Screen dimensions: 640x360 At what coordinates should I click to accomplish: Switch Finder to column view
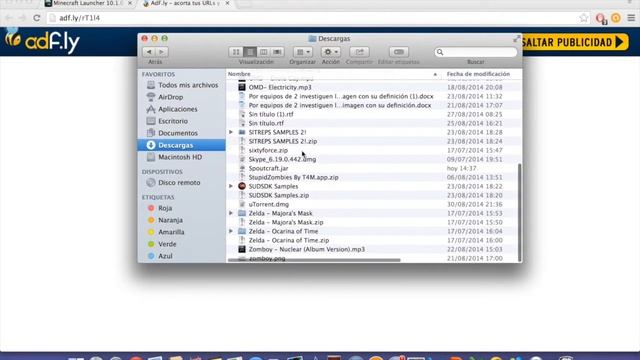click(x=264, y=52)
